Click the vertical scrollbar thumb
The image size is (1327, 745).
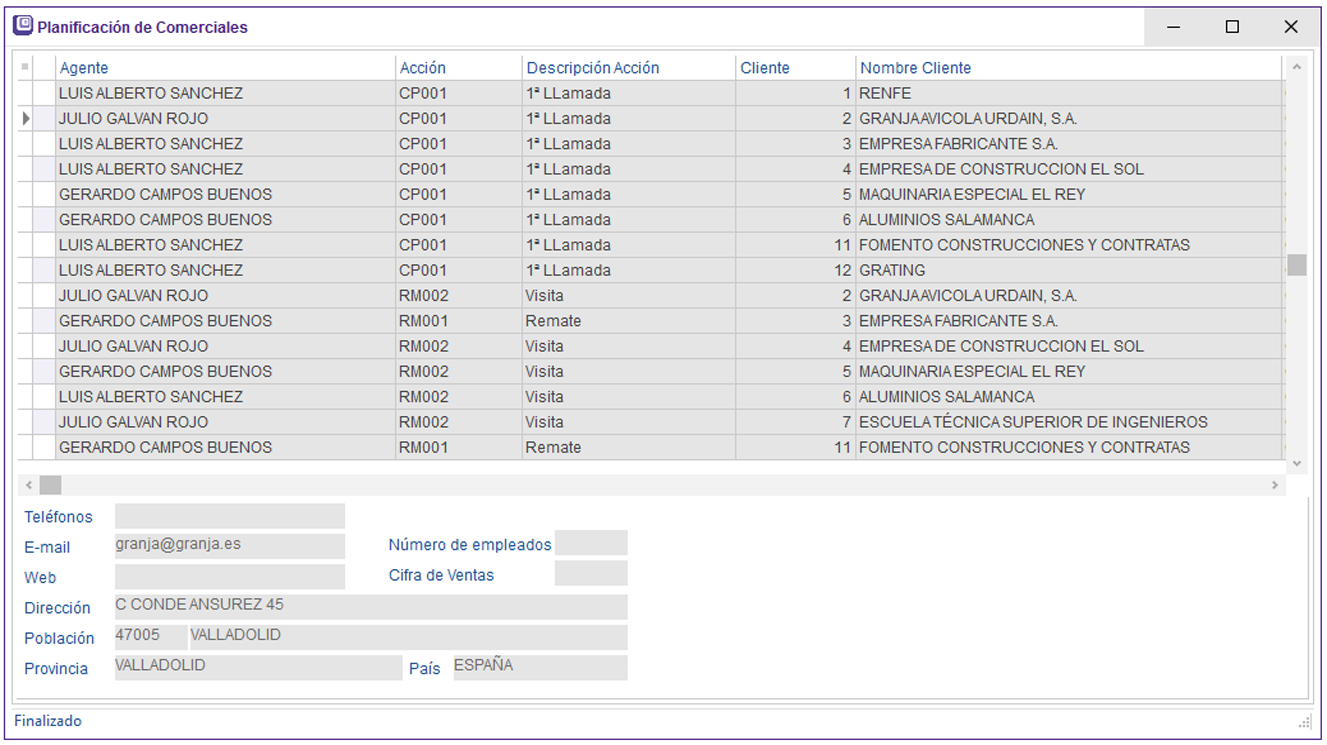pos(1297,264)
